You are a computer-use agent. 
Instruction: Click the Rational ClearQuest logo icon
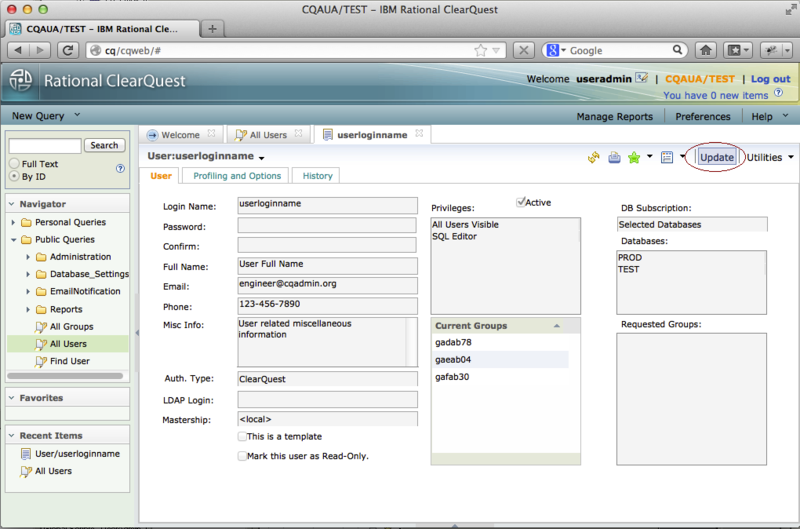(x=21, y=80)
